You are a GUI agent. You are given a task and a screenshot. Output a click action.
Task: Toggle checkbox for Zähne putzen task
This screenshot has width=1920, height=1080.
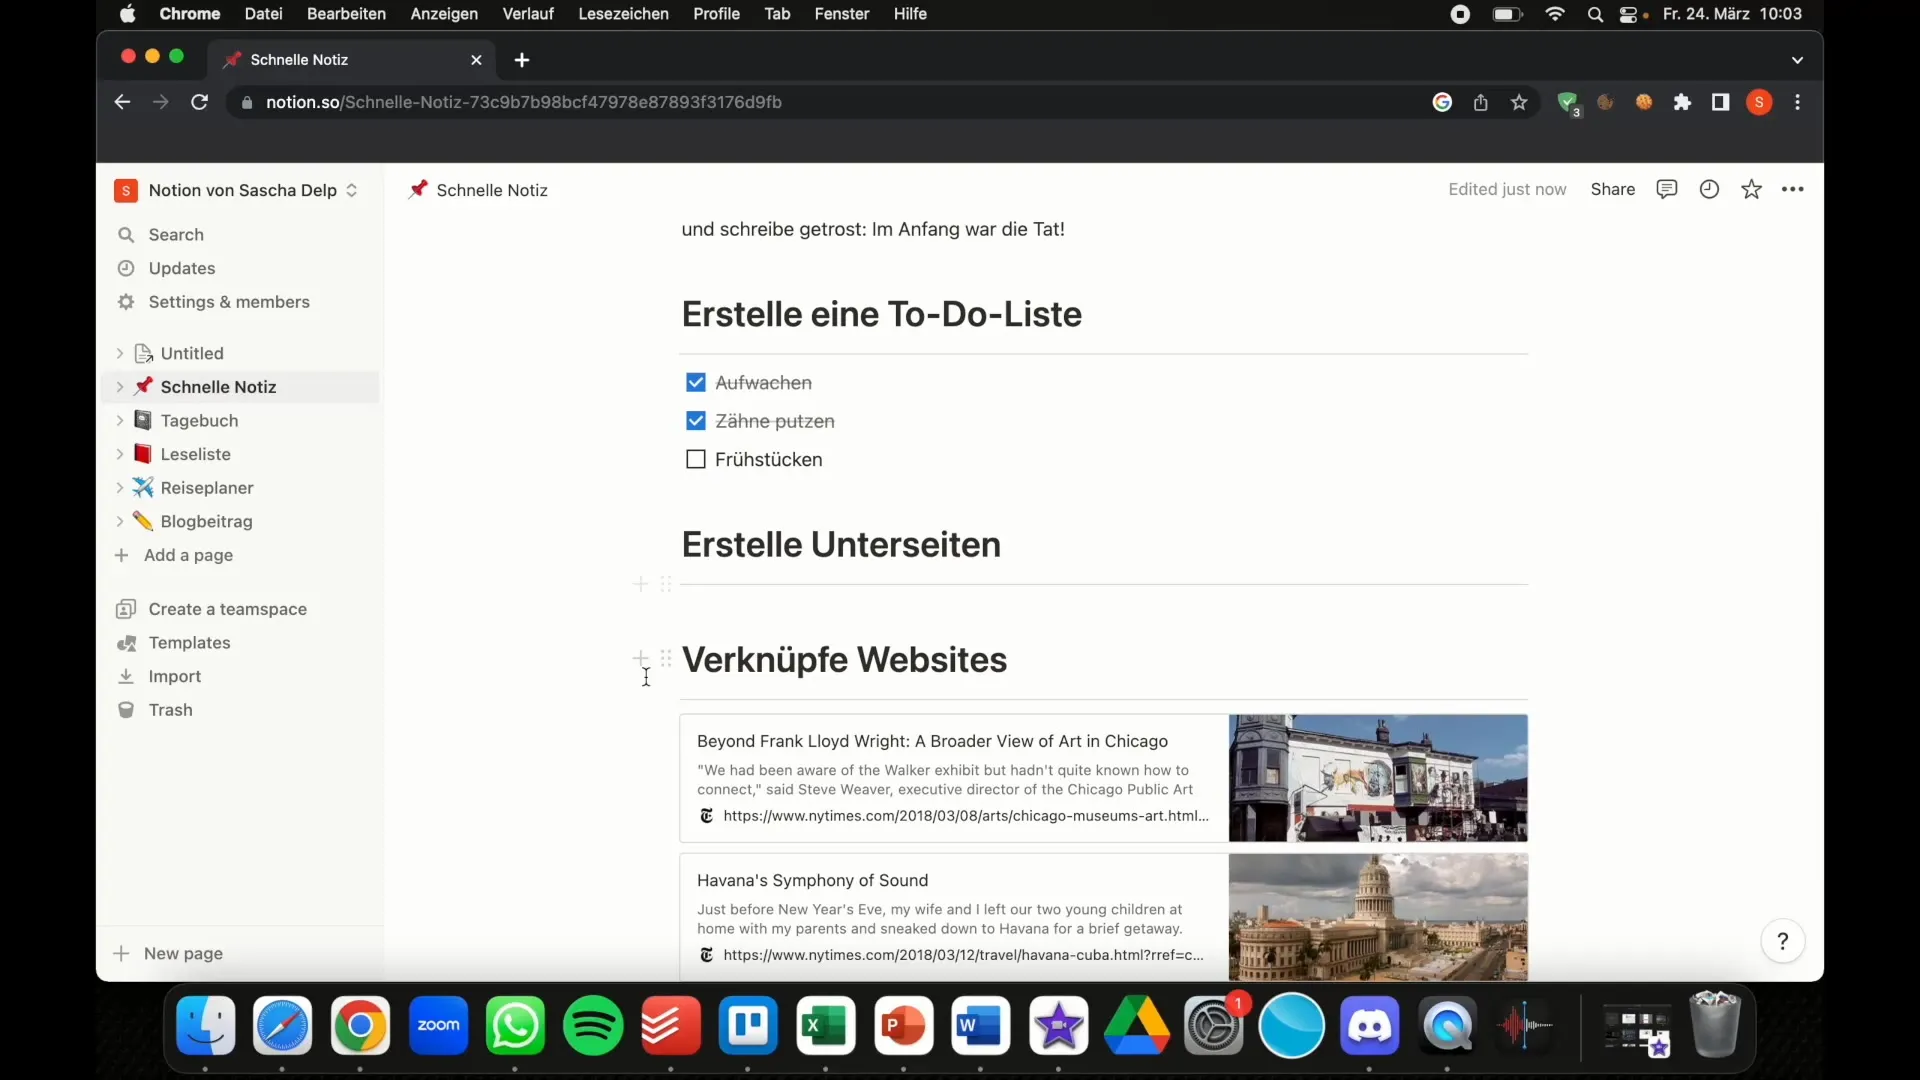[x=696, y=421]
